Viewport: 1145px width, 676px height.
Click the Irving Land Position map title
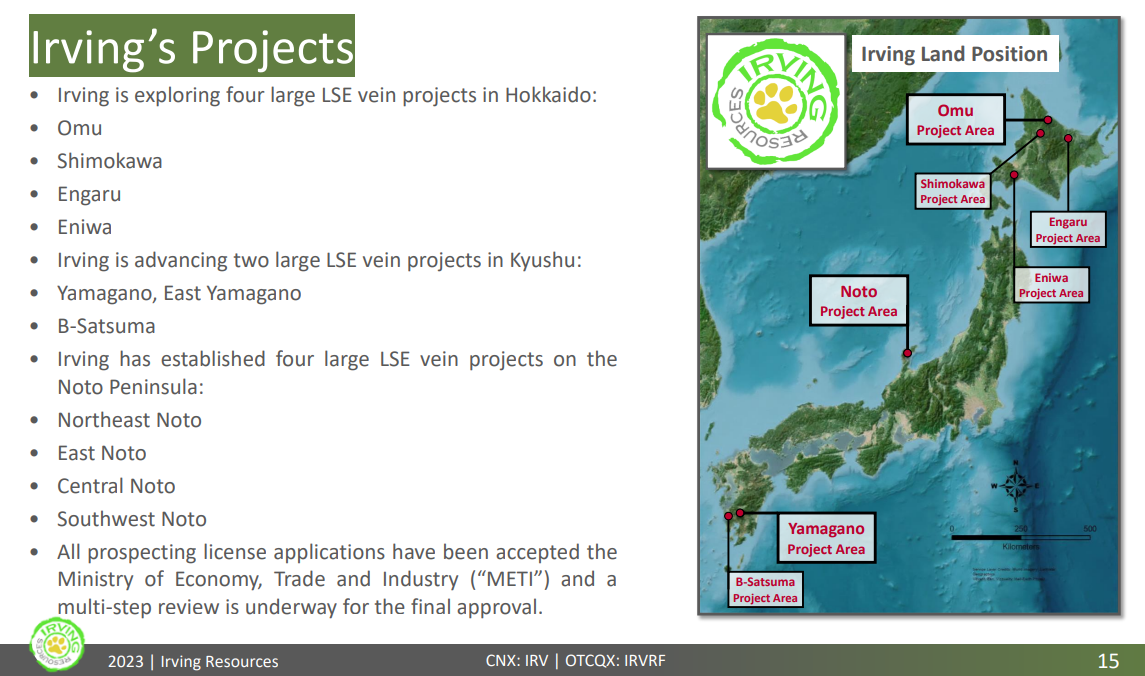click(x=954, y=53)
